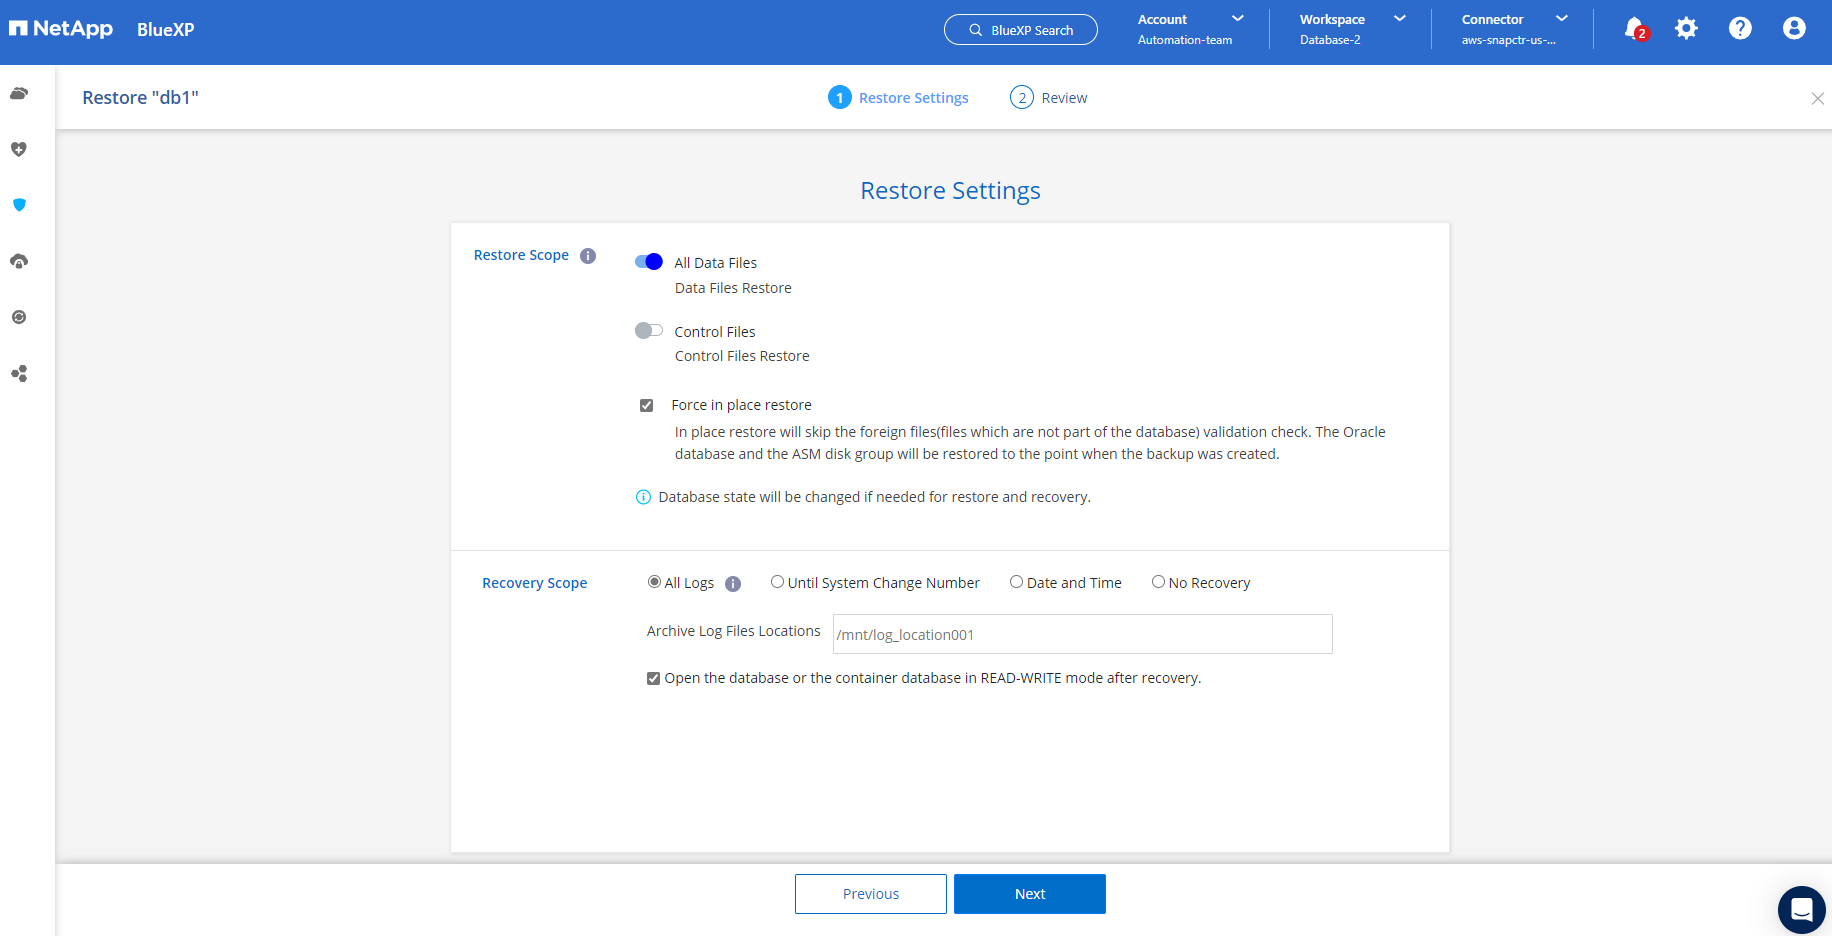Select the Date and Time radio button

(1016, 582)
